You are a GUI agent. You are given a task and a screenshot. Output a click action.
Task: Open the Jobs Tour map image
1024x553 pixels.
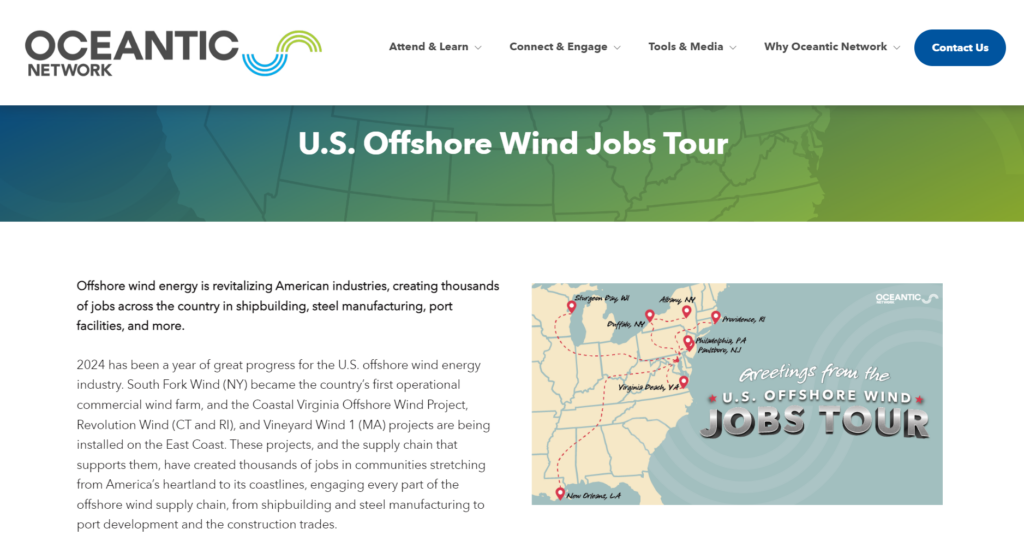coord(737,394)
